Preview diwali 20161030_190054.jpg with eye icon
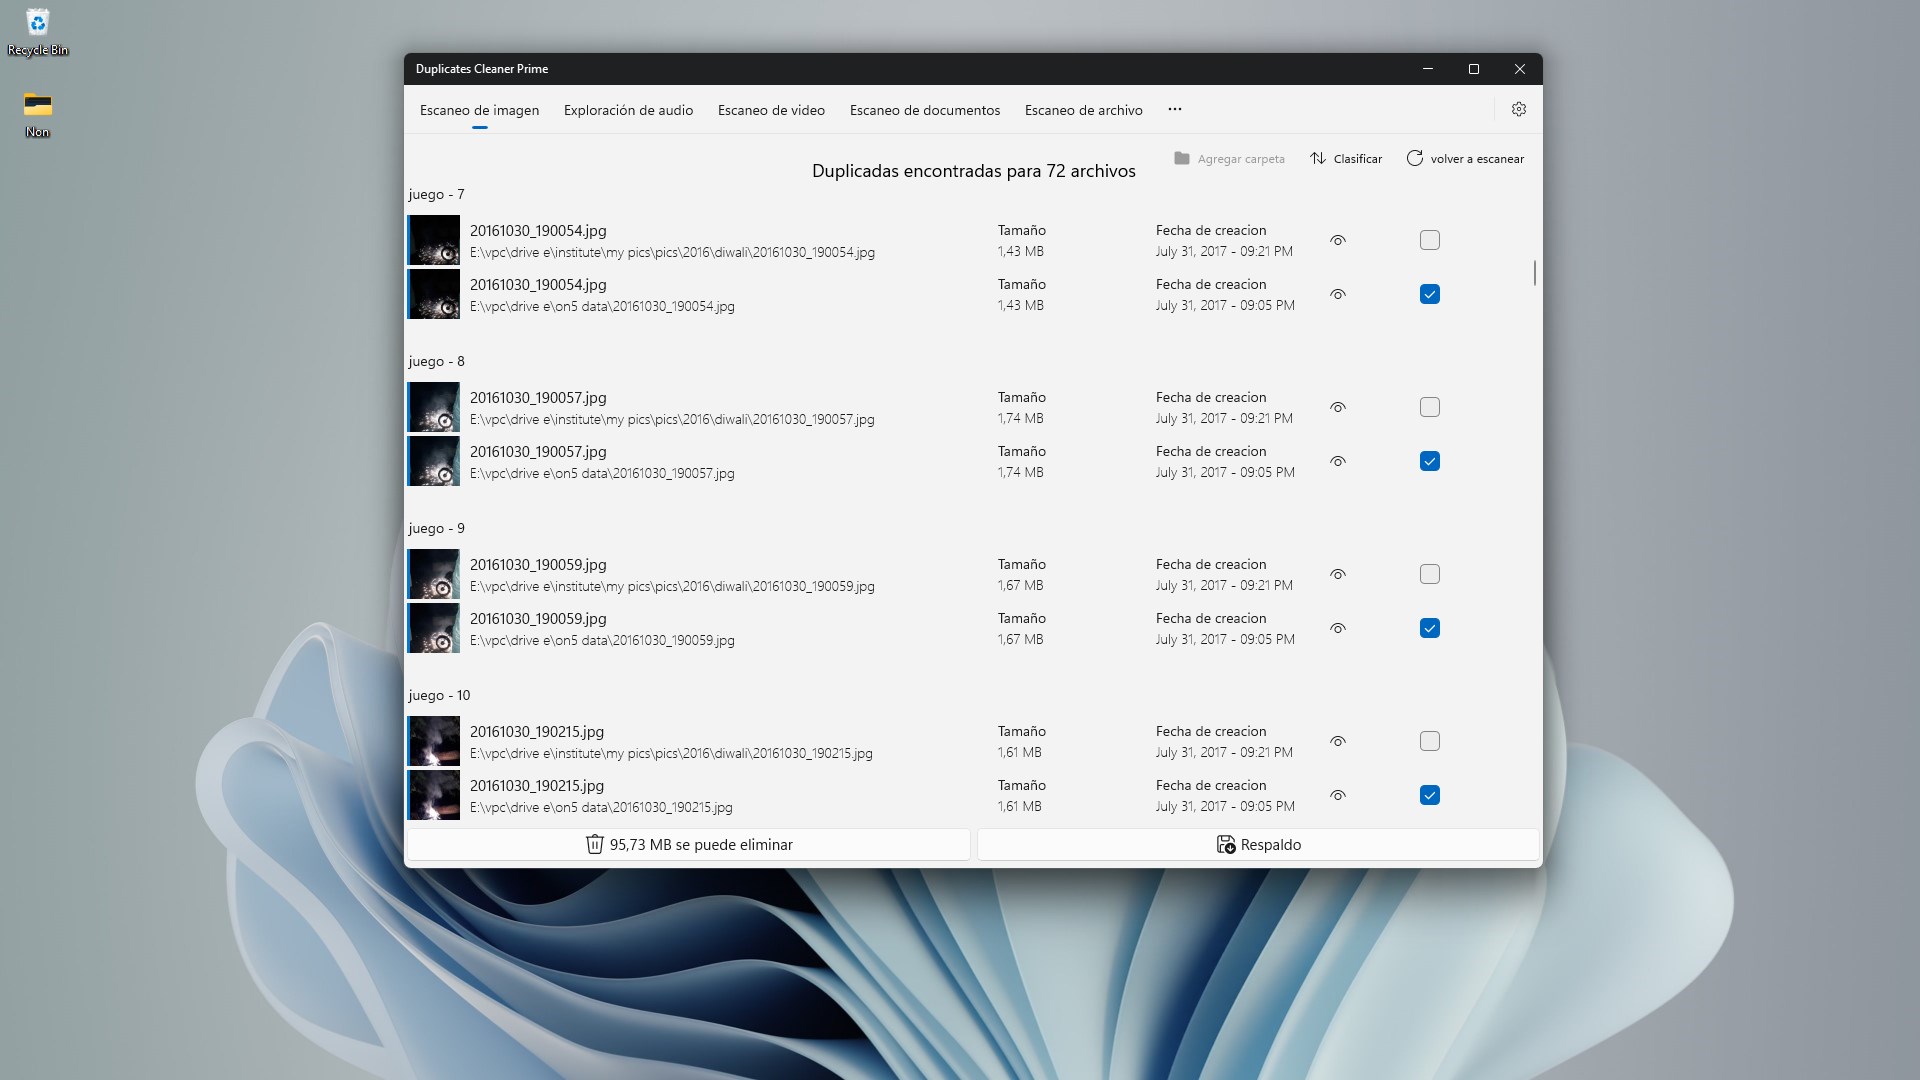Screen dimensions: 1920x1080 (1338, 241)
